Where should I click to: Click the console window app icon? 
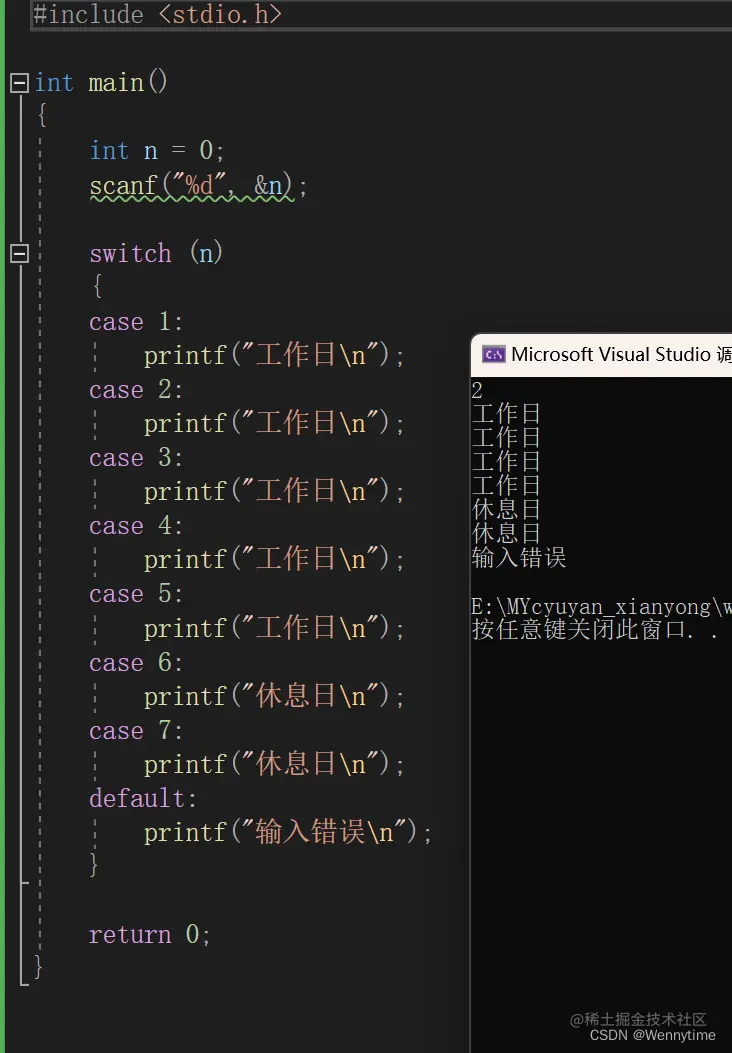point(494,355)
